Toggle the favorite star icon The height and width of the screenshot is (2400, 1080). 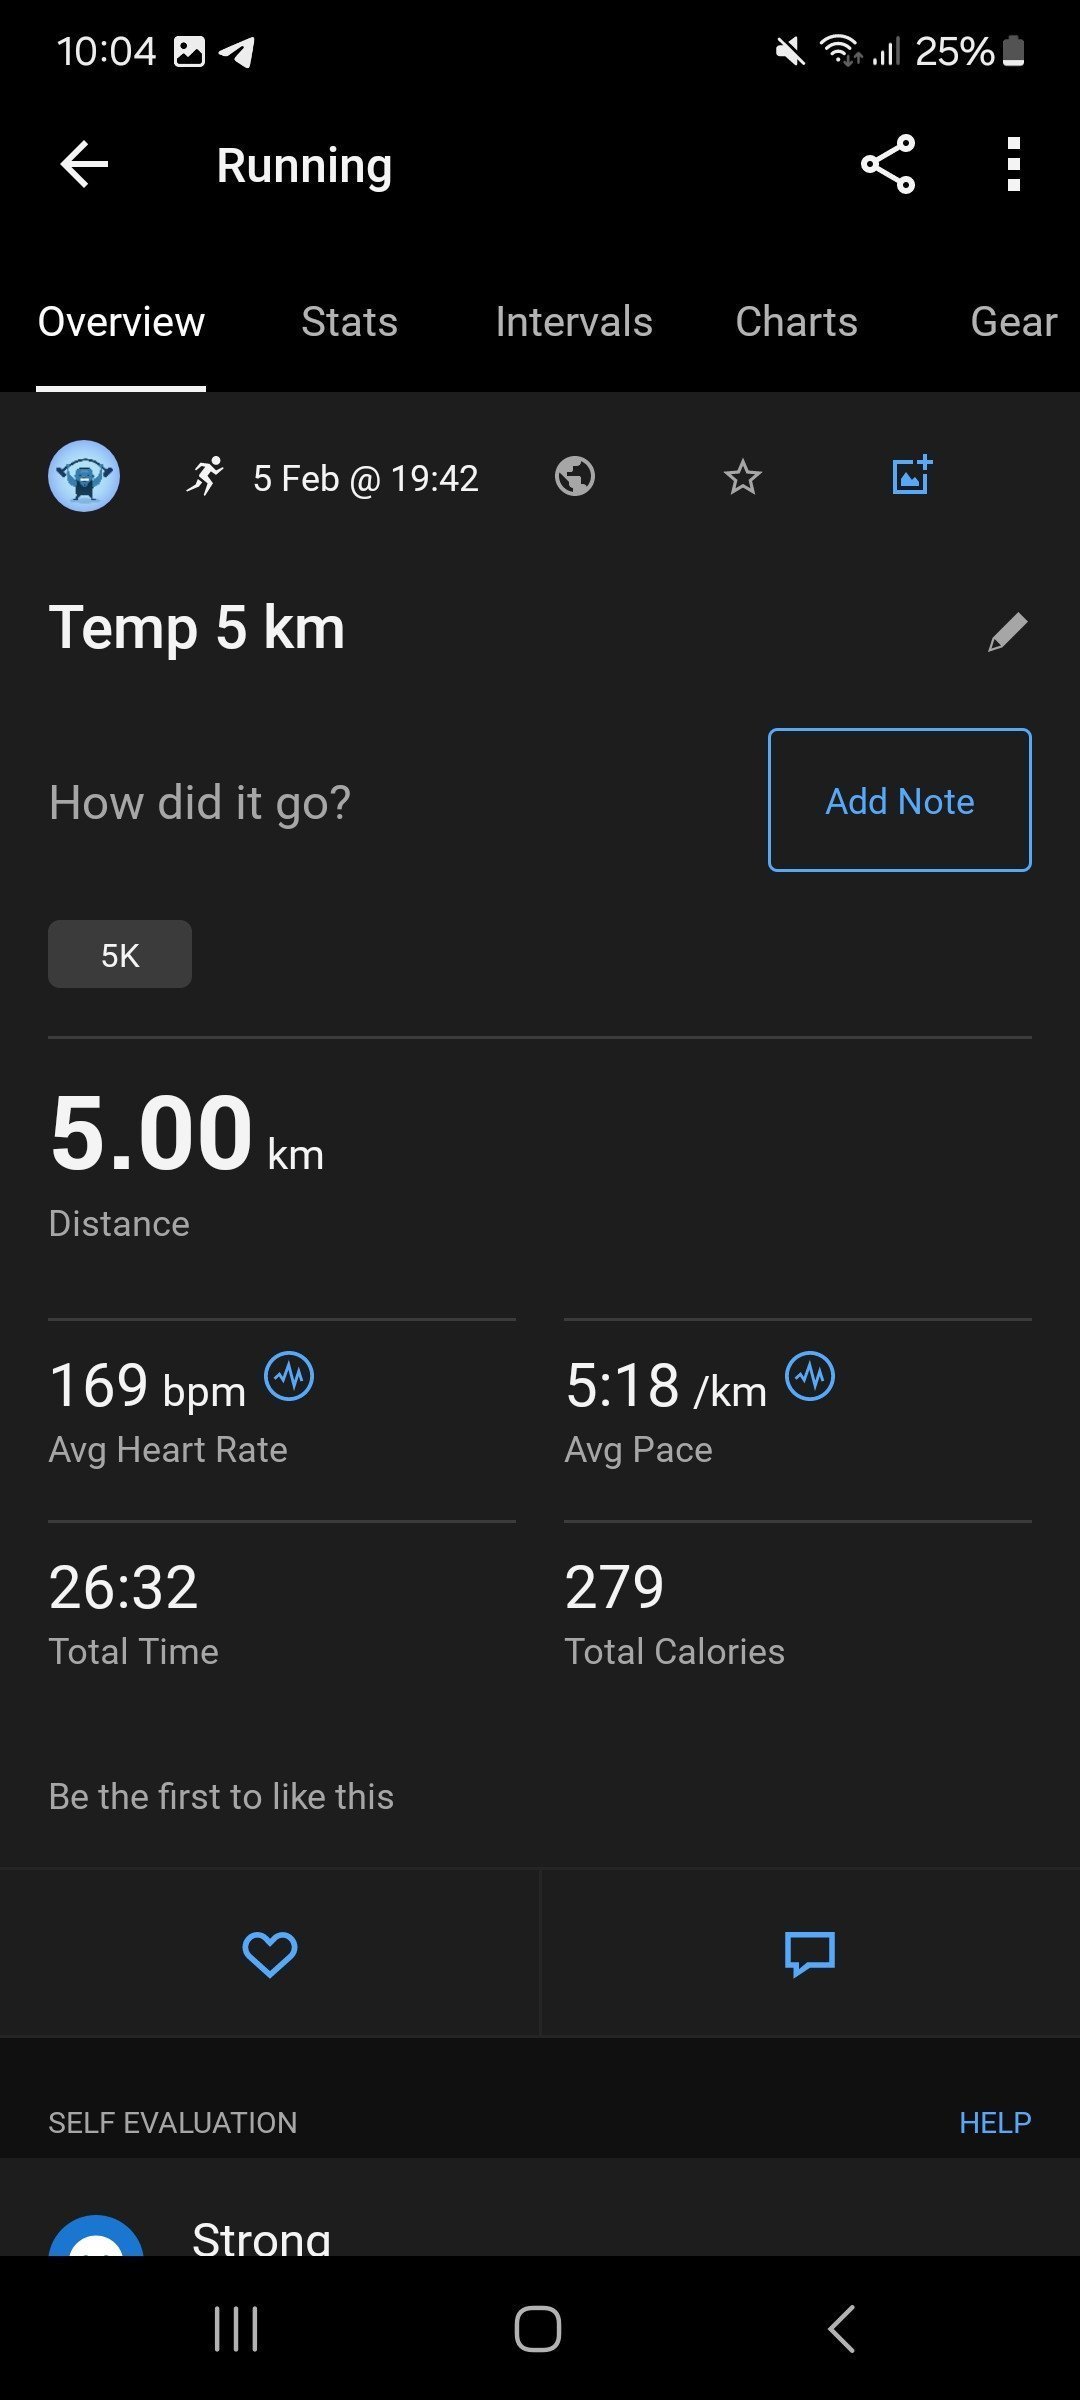[x=742, y=477]
